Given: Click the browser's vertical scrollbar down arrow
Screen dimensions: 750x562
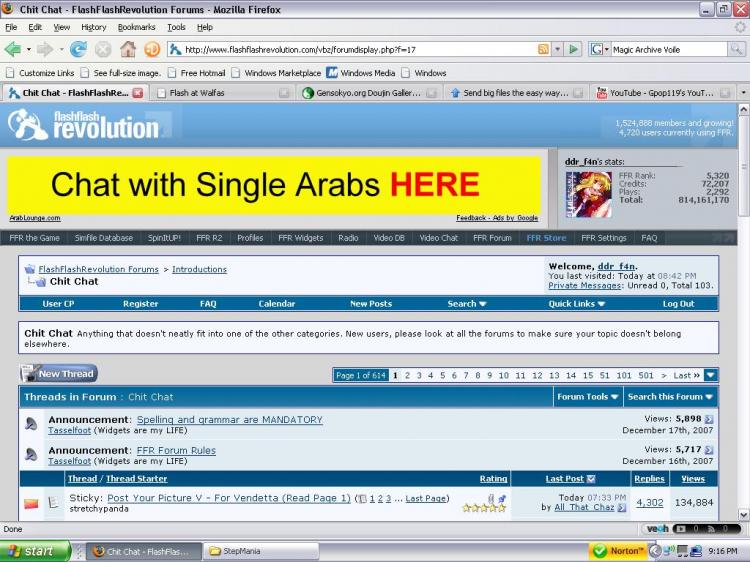Looking at the screenshot, I should point(743,515).
